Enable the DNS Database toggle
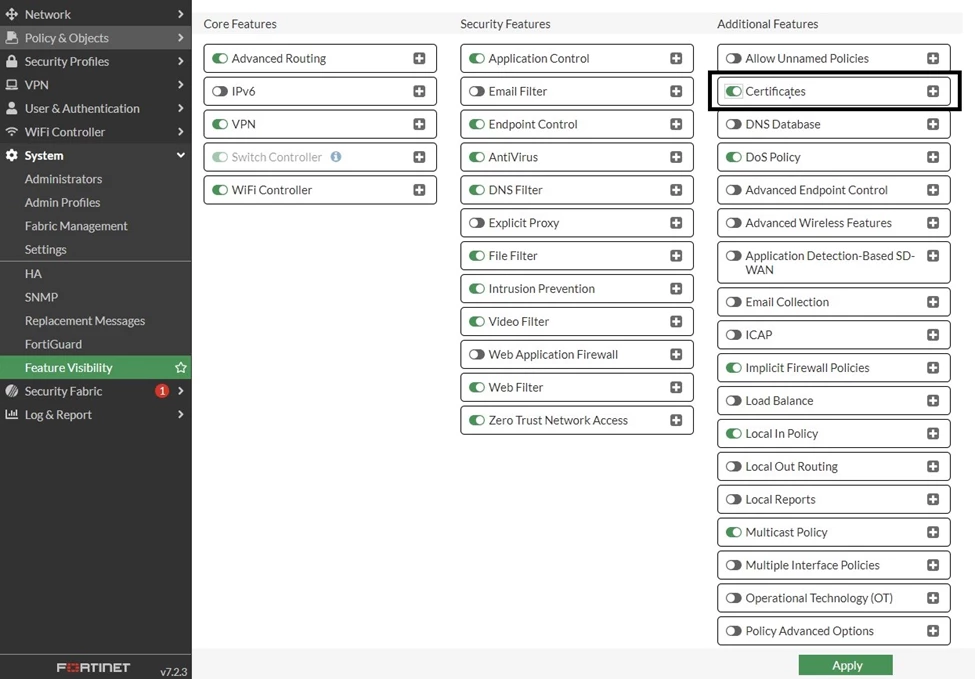 pos(734,124)
